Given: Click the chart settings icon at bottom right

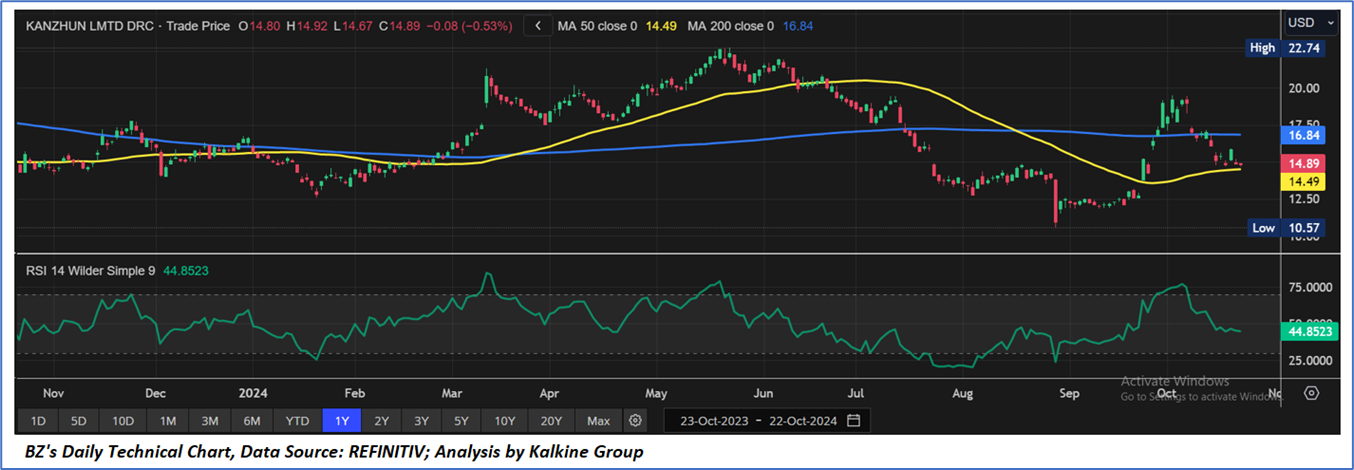Looking at the screenshot, I should pos(1311,393).
